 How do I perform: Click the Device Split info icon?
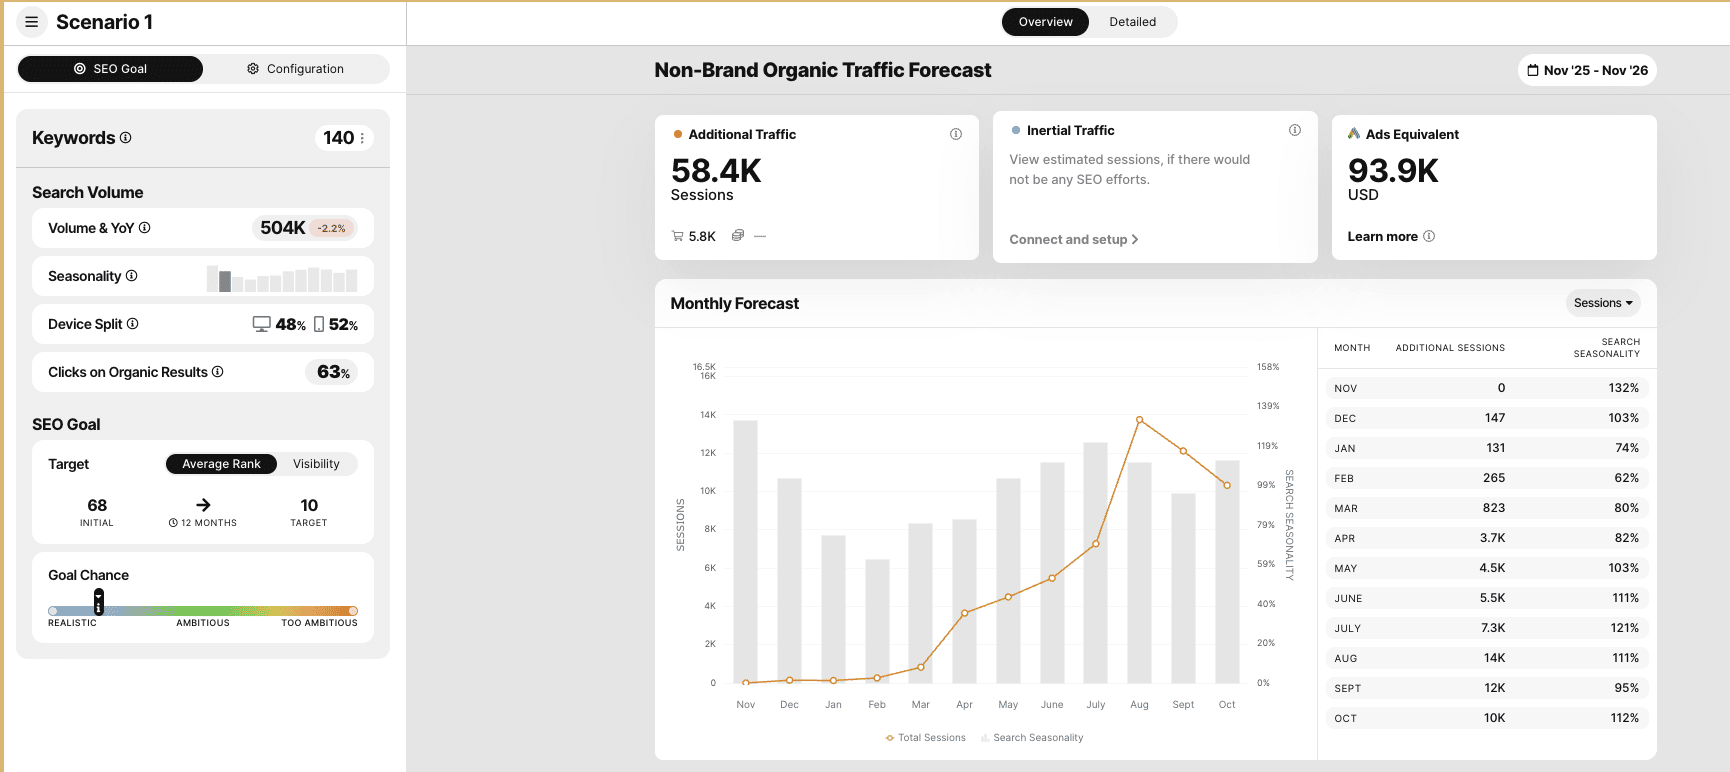(x=133, y=324)
